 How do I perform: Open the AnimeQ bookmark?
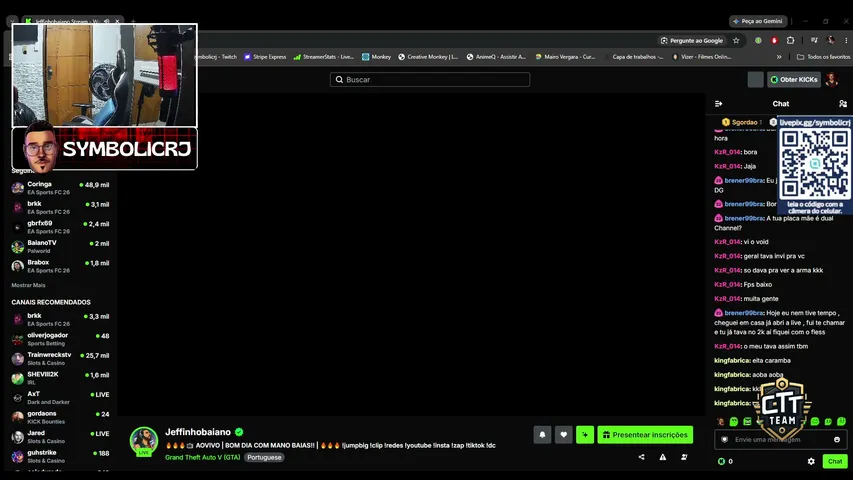496,57
